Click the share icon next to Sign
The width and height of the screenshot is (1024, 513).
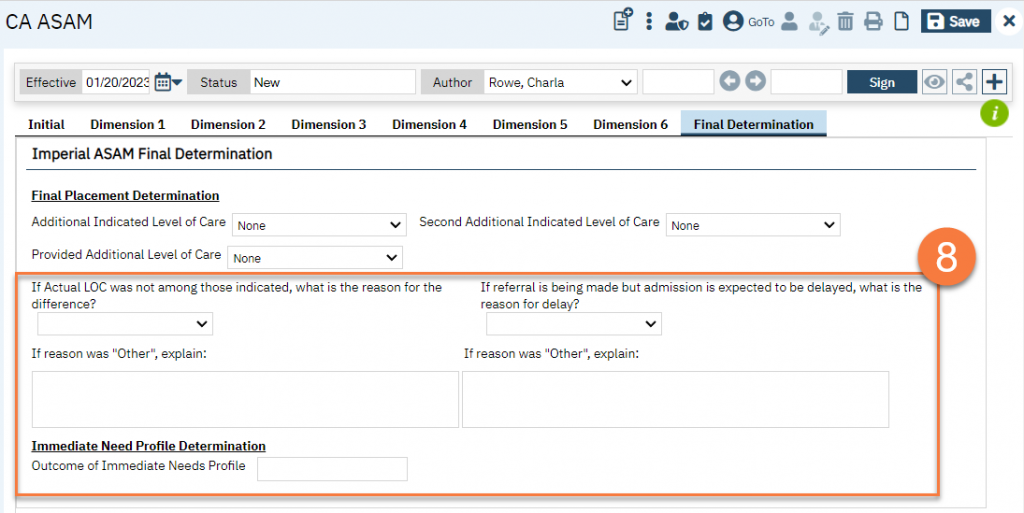(964, 82)
